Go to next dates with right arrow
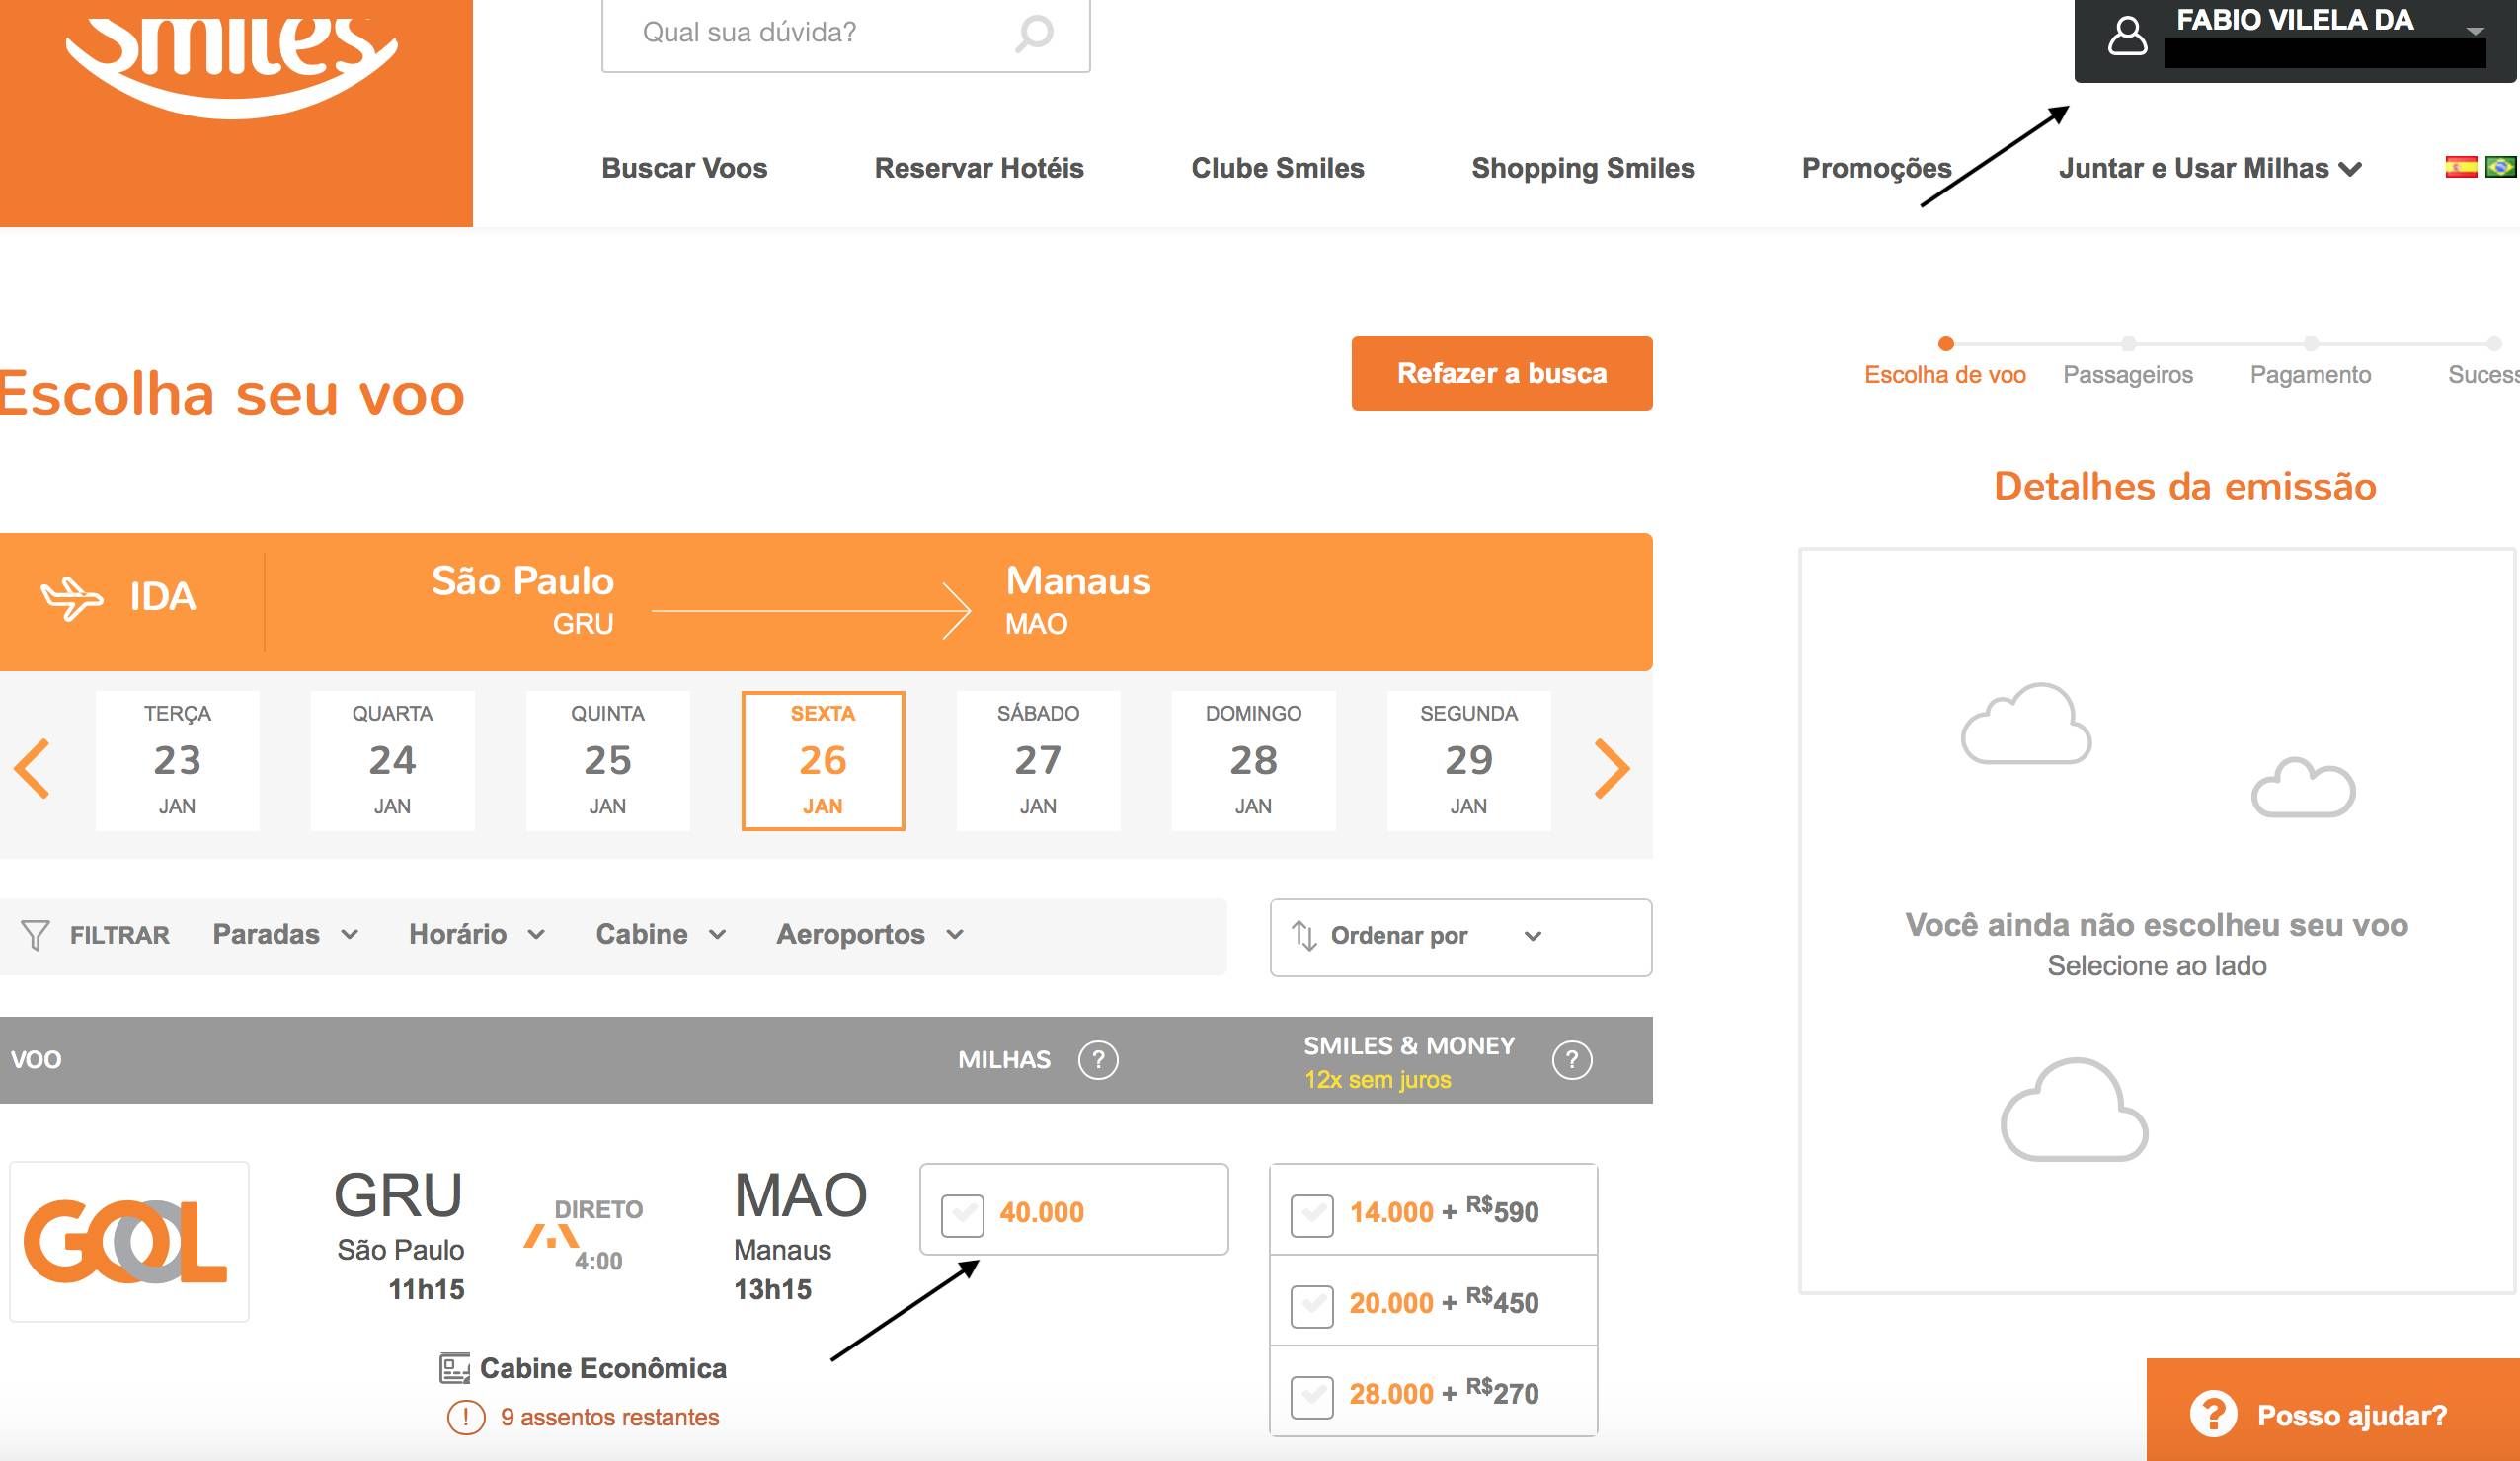The height and width of the screenshot is (1461, 2520). (x=1611, y=768)
